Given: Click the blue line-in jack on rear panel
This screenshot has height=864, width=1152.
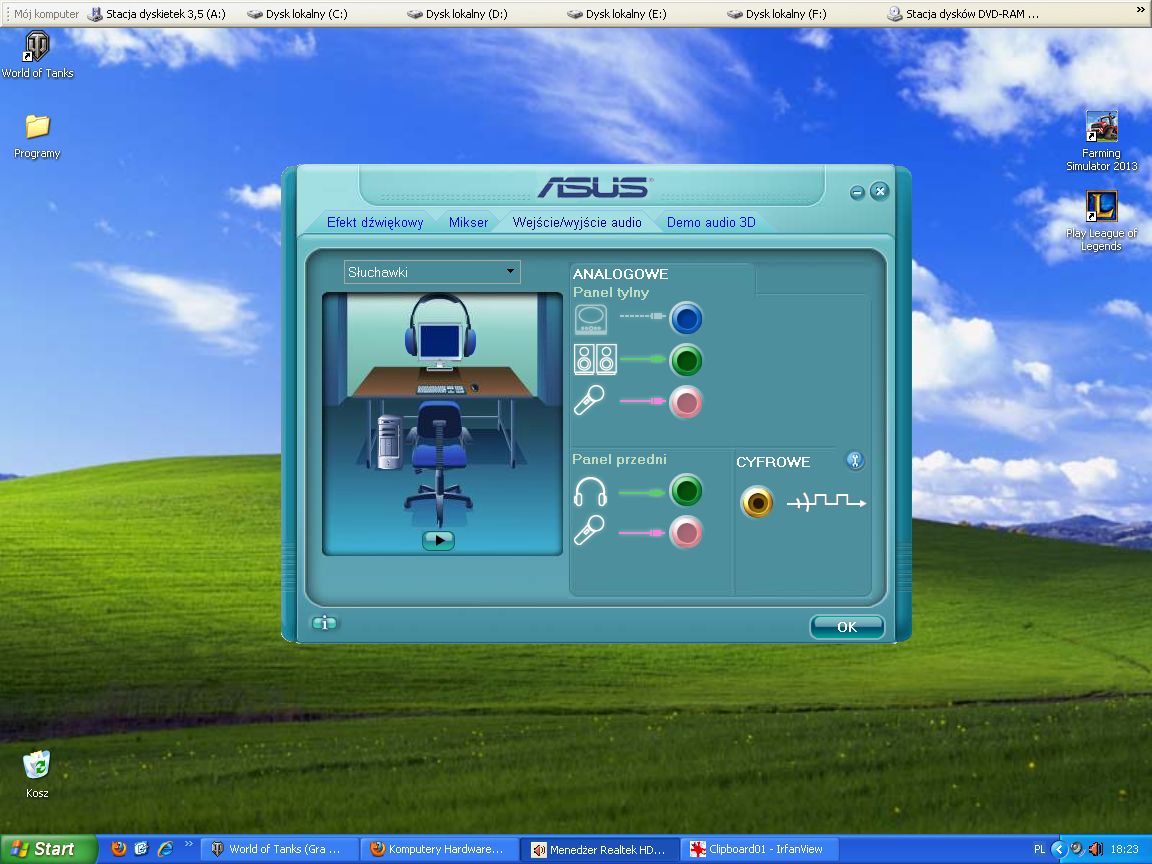Looking at the screenshot, I should 686,319.
